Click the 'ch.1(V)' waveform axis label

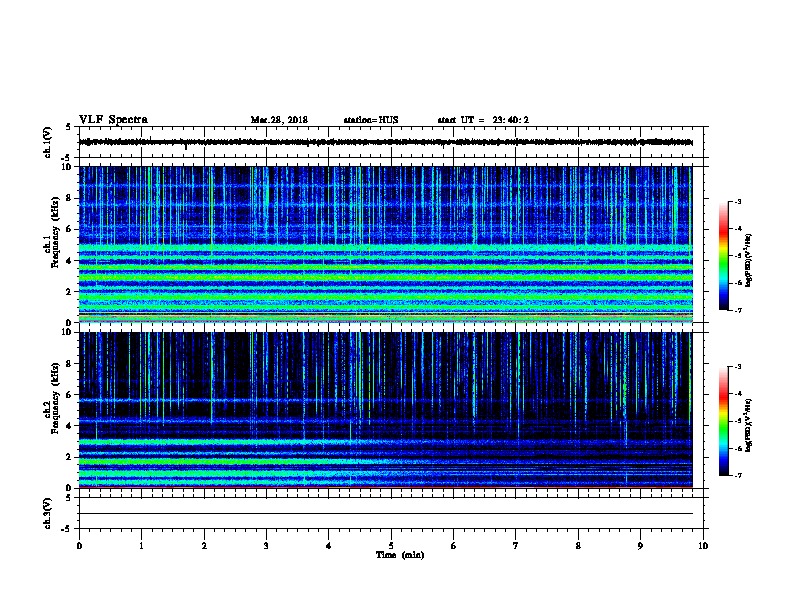tap(47, 142)
